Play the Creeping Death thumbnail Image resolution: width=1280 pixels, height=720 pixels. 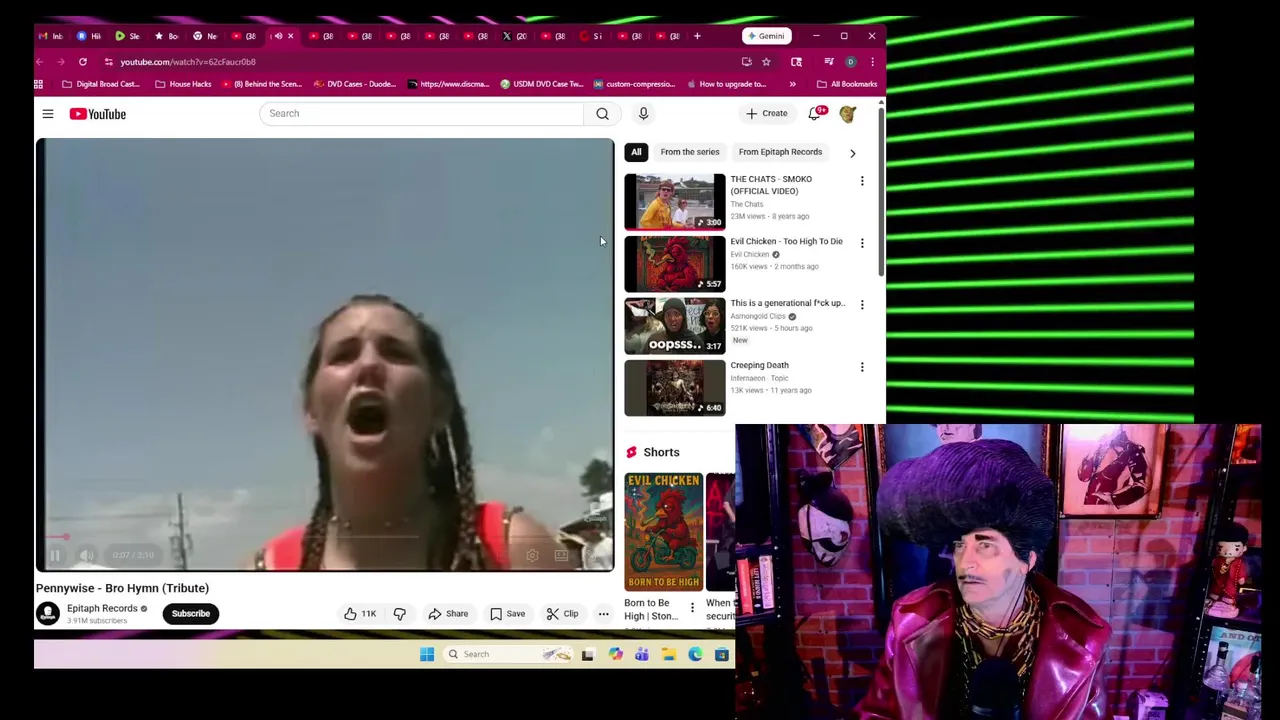(x=675, y=388)
